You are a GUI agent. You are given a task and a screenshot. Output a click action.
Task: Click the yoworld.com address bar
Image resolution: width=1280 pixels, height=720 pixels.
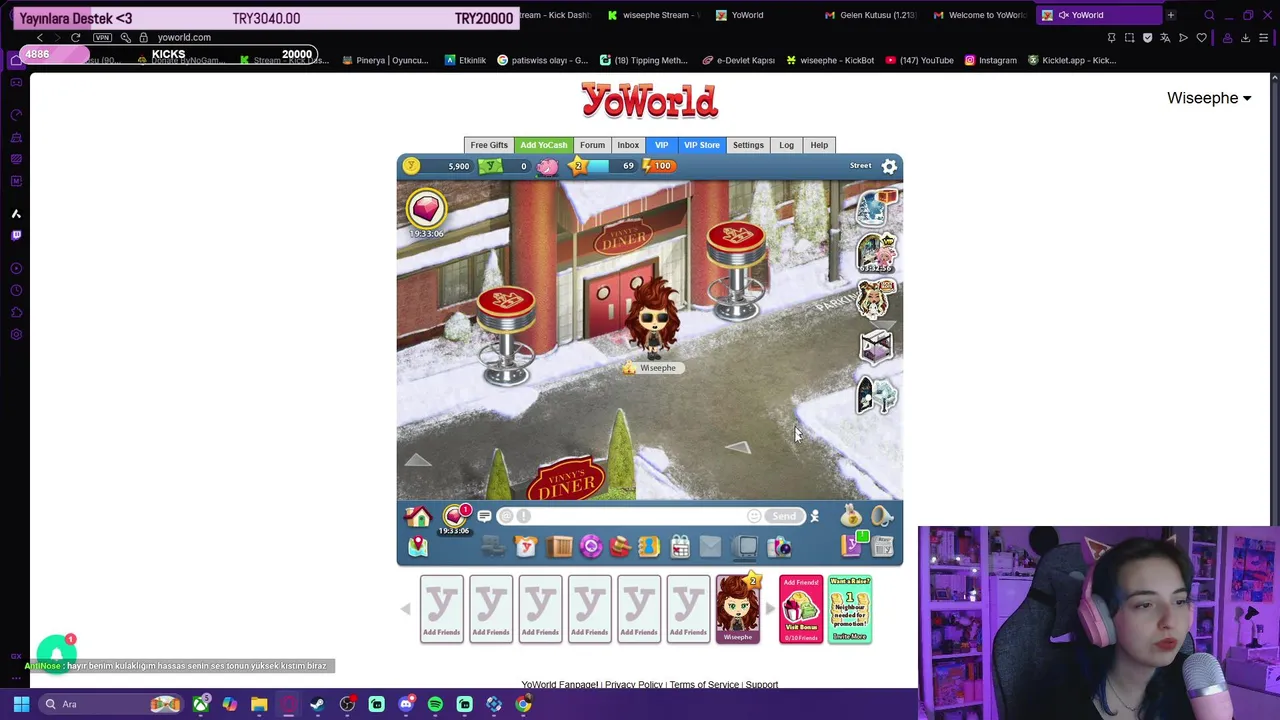tap(184, 37)
